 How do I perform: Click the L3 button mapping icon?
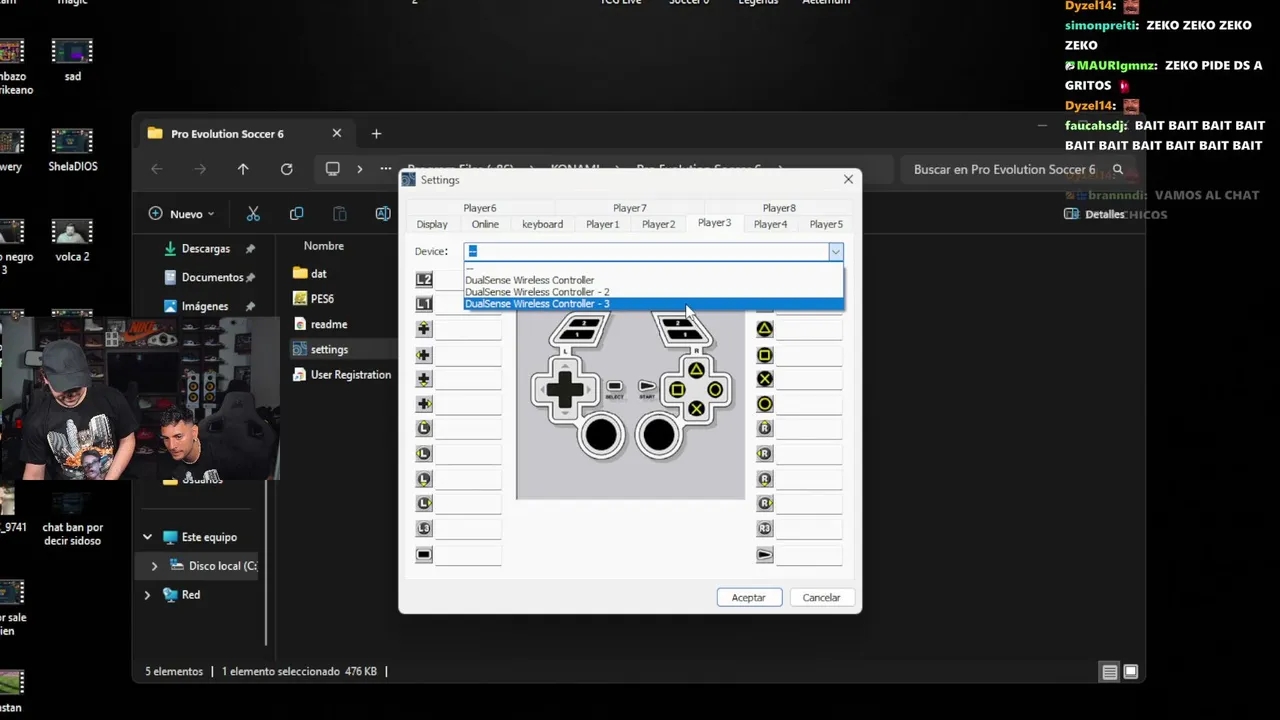pyautogui.click(x=424, y=529)
